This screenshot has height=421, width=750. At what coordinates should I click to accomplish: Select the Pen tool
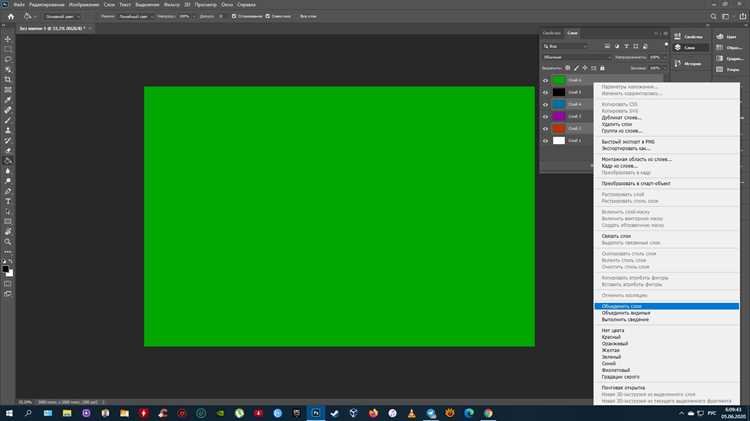[x=8, y=191]
